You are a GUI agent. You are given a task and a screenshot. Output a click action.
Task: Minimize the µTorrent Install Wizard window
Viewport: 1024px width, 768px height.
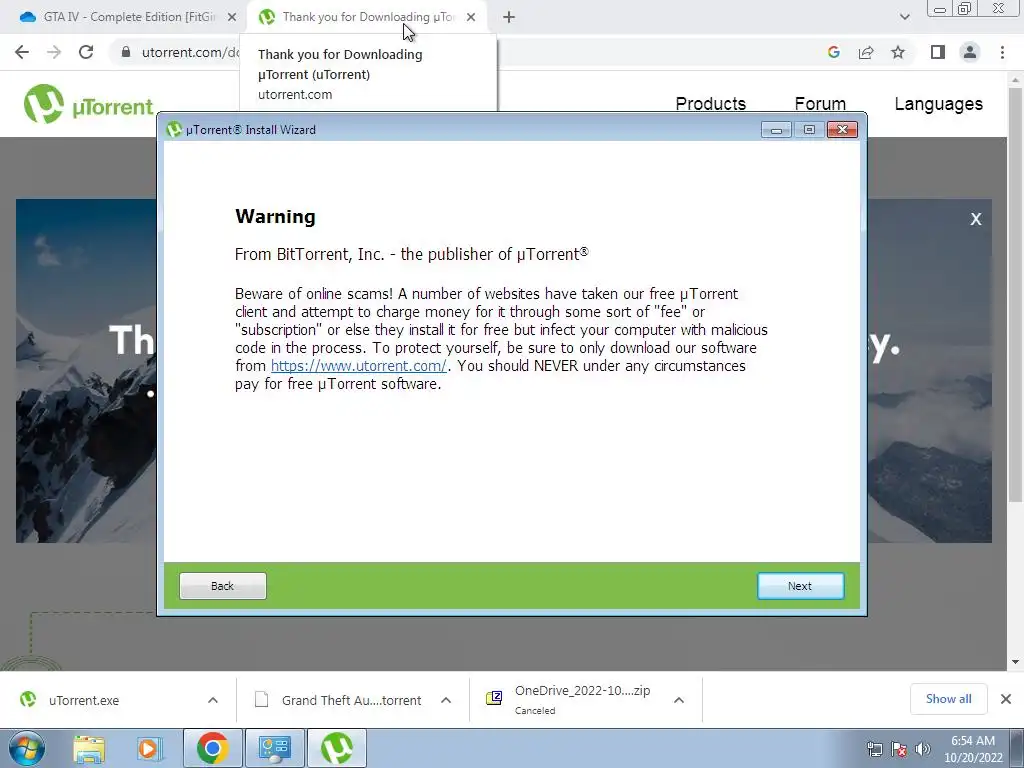point(776,130)
